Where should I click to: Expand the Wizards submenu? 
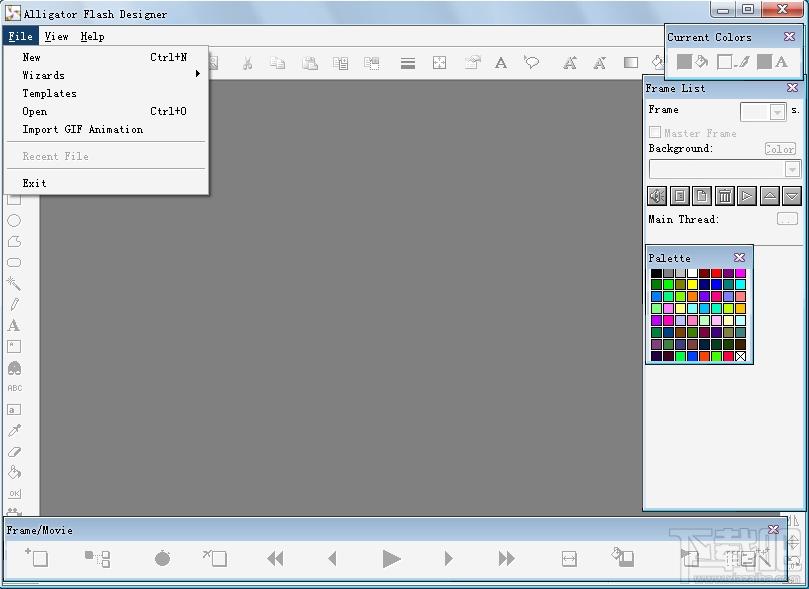point(105,75)
